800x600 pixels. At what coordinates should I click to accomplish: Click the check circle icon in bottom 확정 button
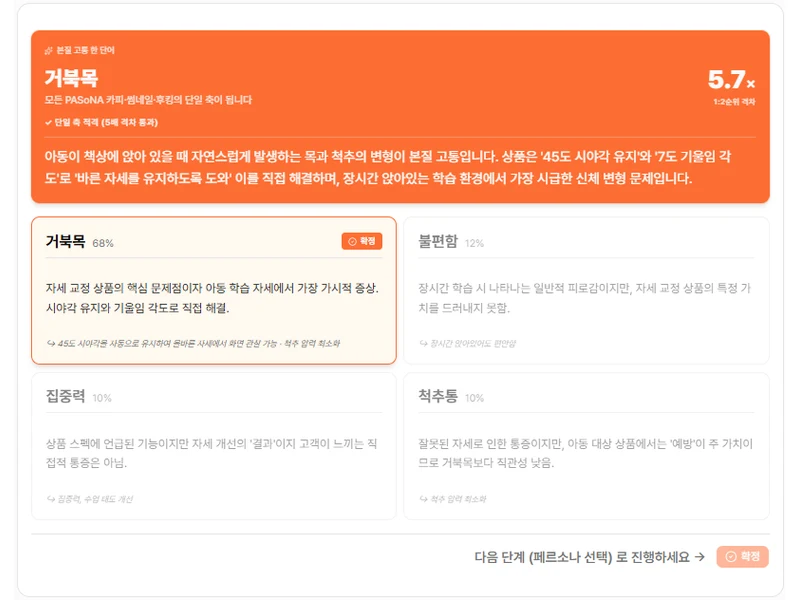click(731, 557)
